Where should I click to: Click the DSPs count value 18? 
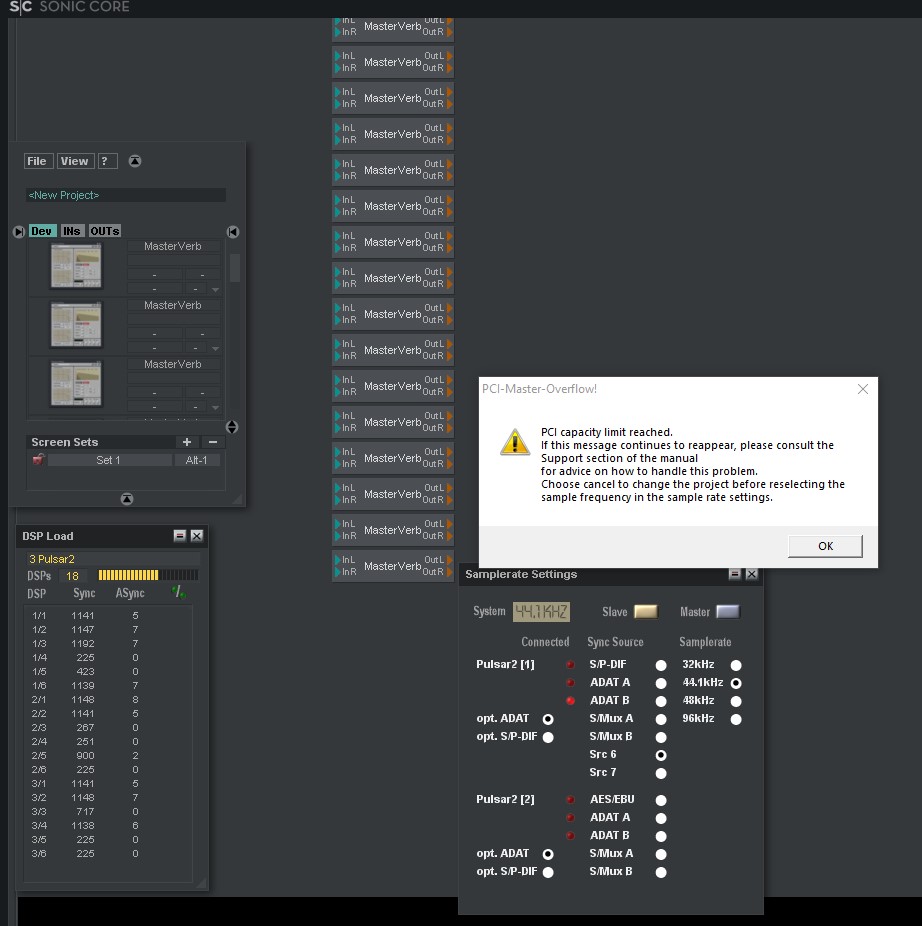click(73, 576)
